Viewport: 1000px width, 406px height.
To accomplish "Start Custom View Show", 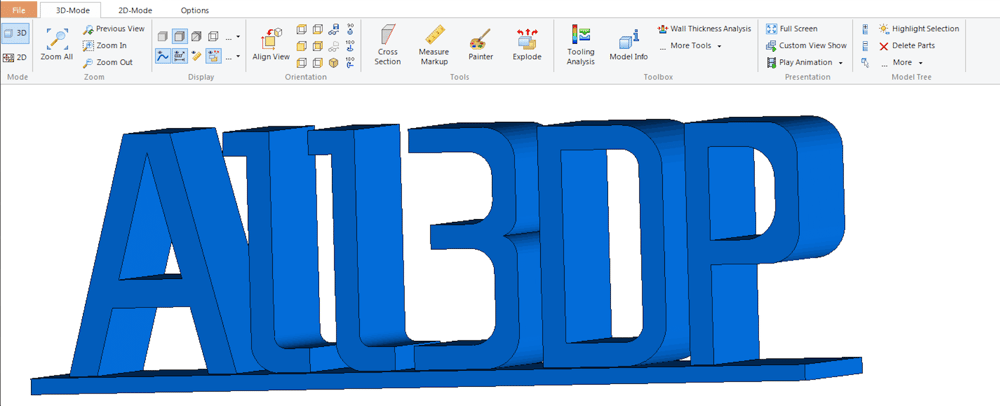I will tap(806, 46).
